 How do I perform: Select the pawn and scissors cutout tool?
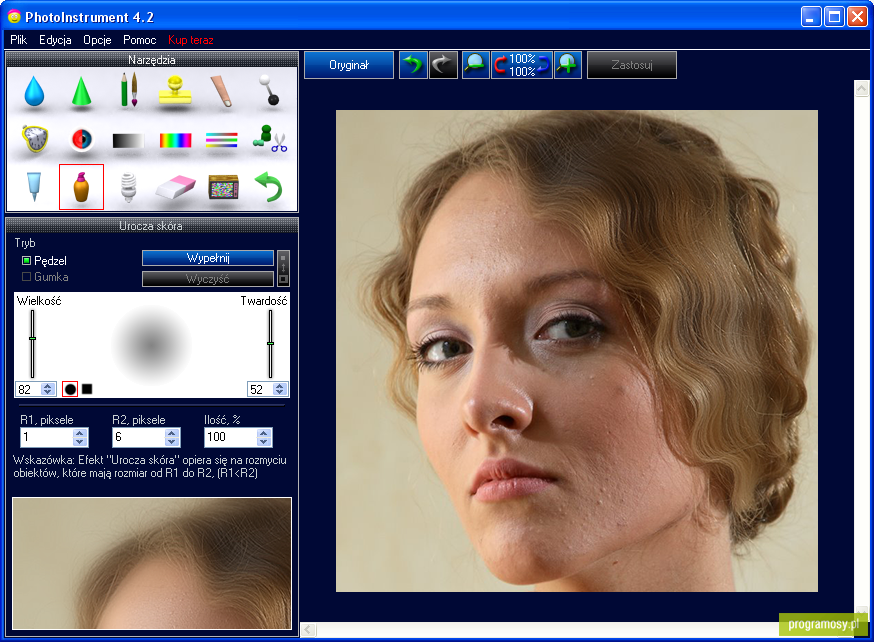click(270, 139)
